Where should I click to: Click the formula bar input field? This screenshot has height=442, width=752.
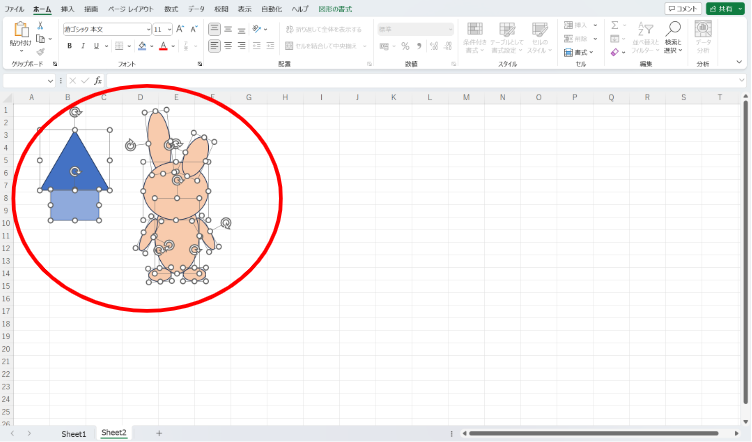click(x=422, y=81)
